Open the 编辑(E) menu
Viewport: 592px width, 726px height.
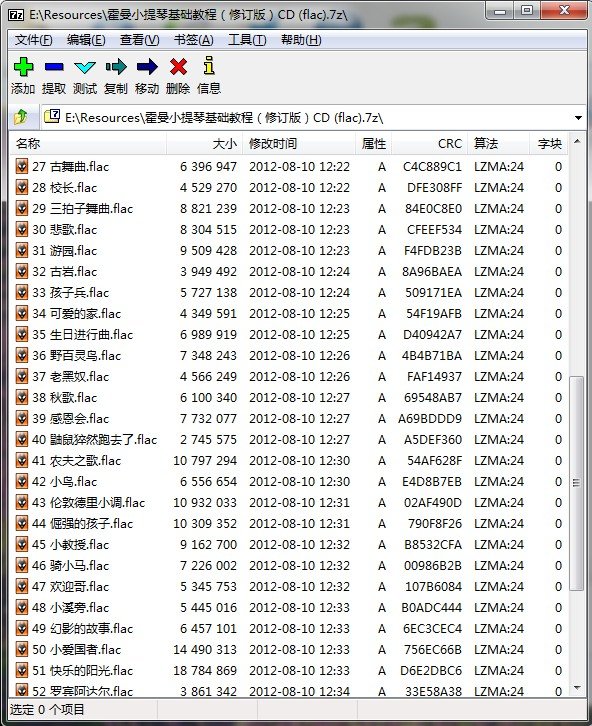pyautogui.click(x=86, y=40)
